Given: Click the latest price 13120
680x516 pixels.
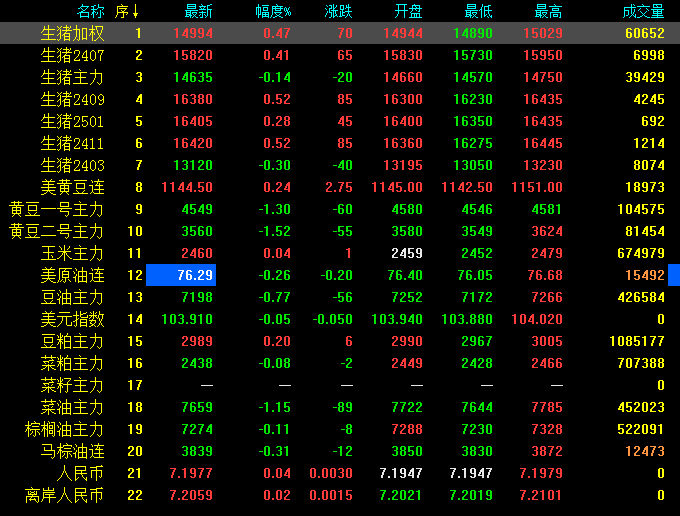Looking at the screenshot, I should pyautogui.click(x=193, y=166).
